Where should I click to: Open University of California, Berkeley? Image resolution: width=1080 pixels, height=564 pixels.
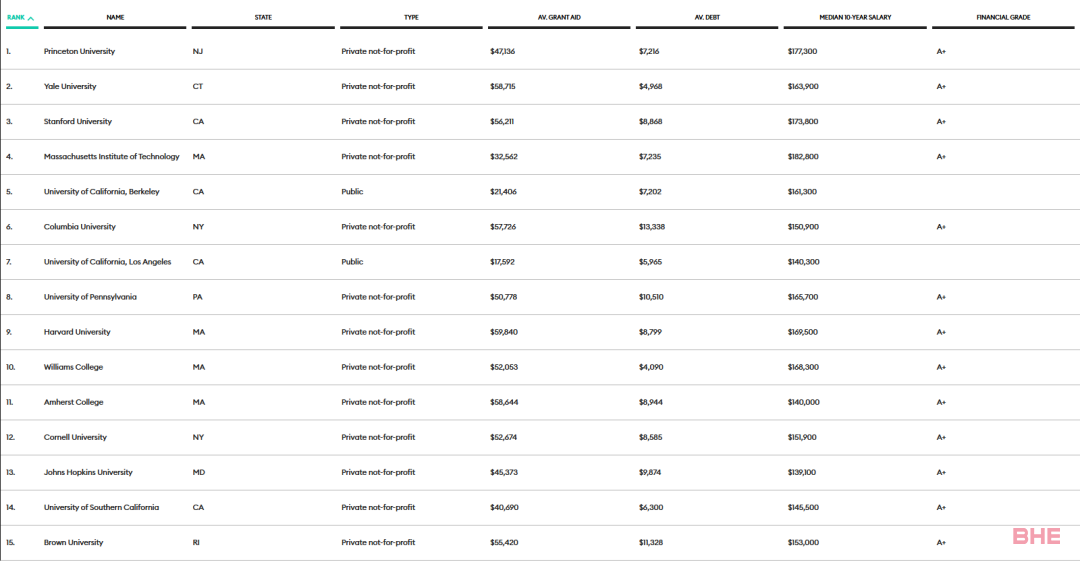pos(101,192)
